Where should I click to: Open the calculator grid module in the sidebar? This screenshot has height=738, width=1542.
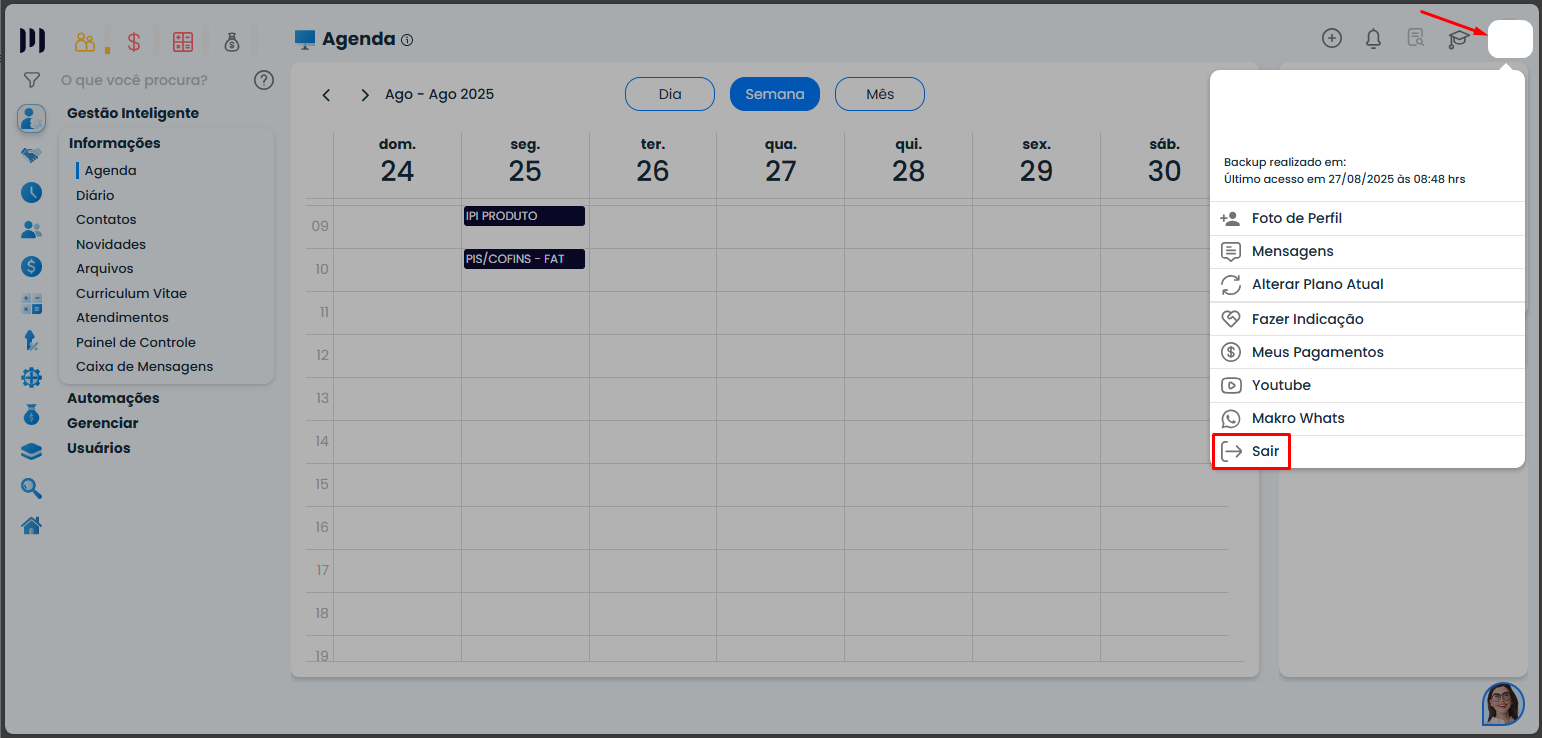click(31, 303)
